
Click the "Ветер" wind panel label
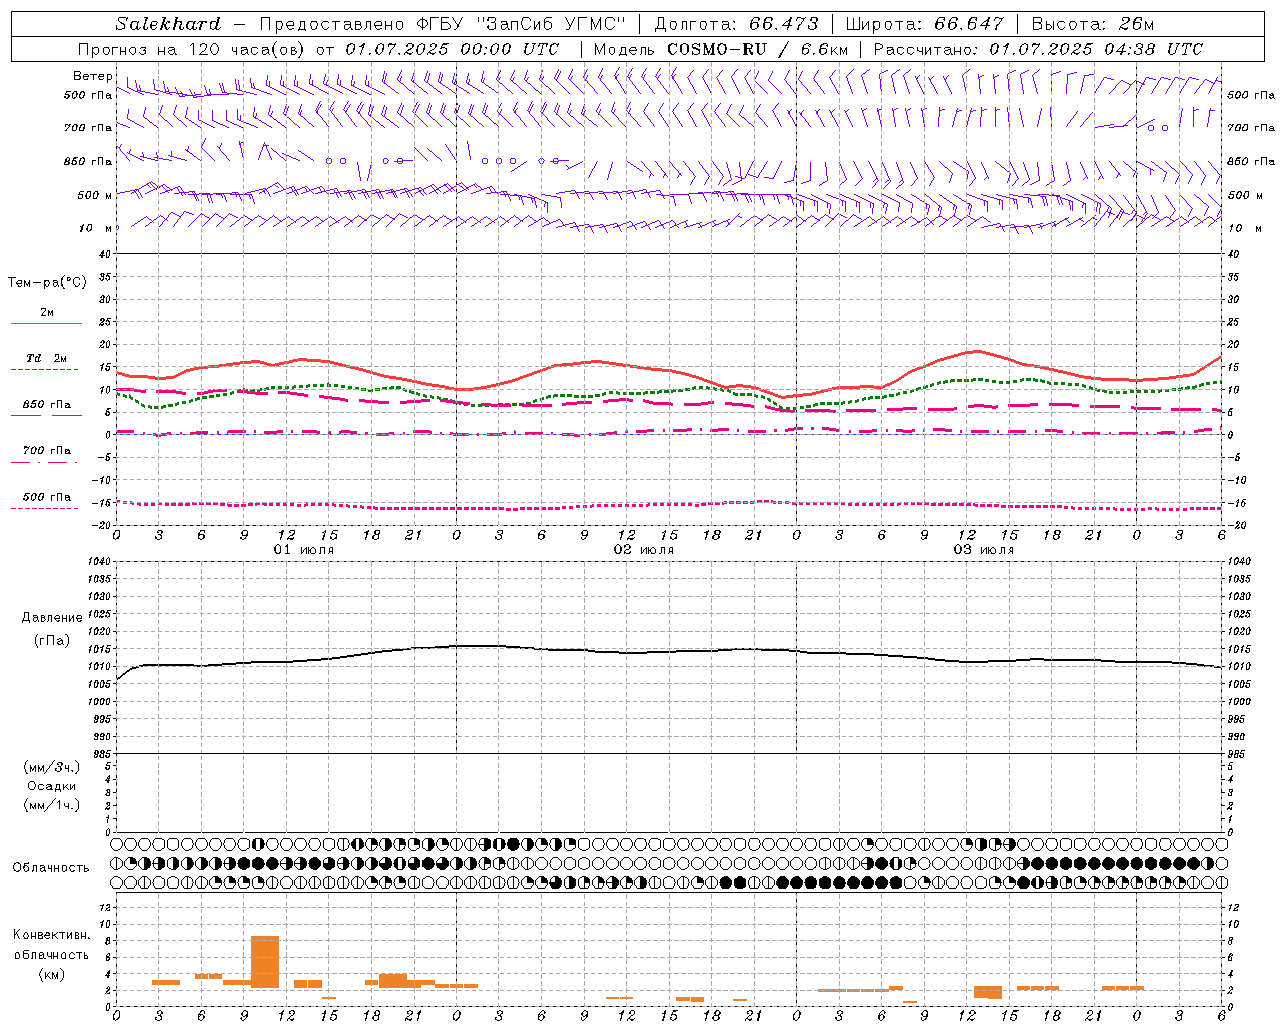(x=93, y=76)
